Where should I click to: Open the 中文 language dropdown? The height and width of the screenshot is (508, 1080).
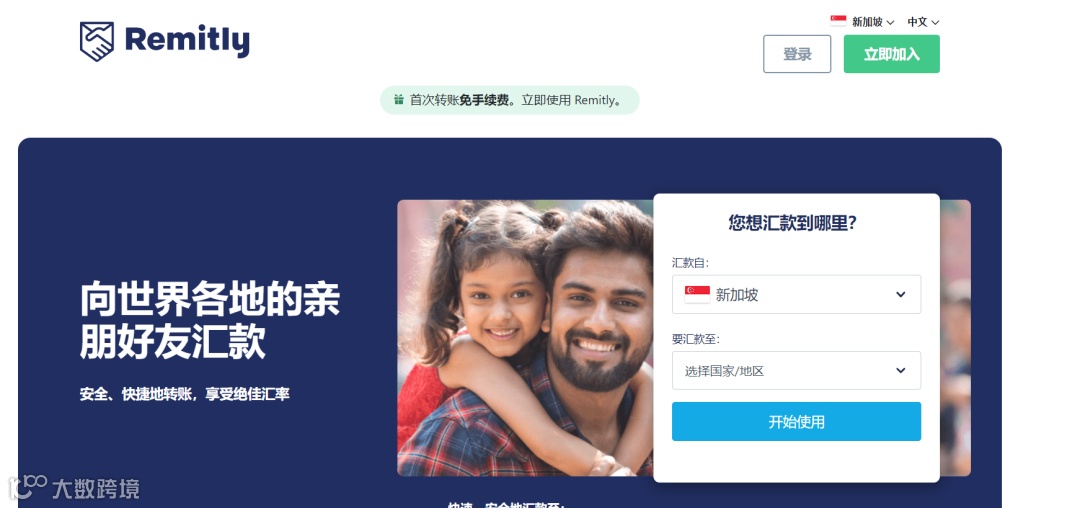coord(923,22)
